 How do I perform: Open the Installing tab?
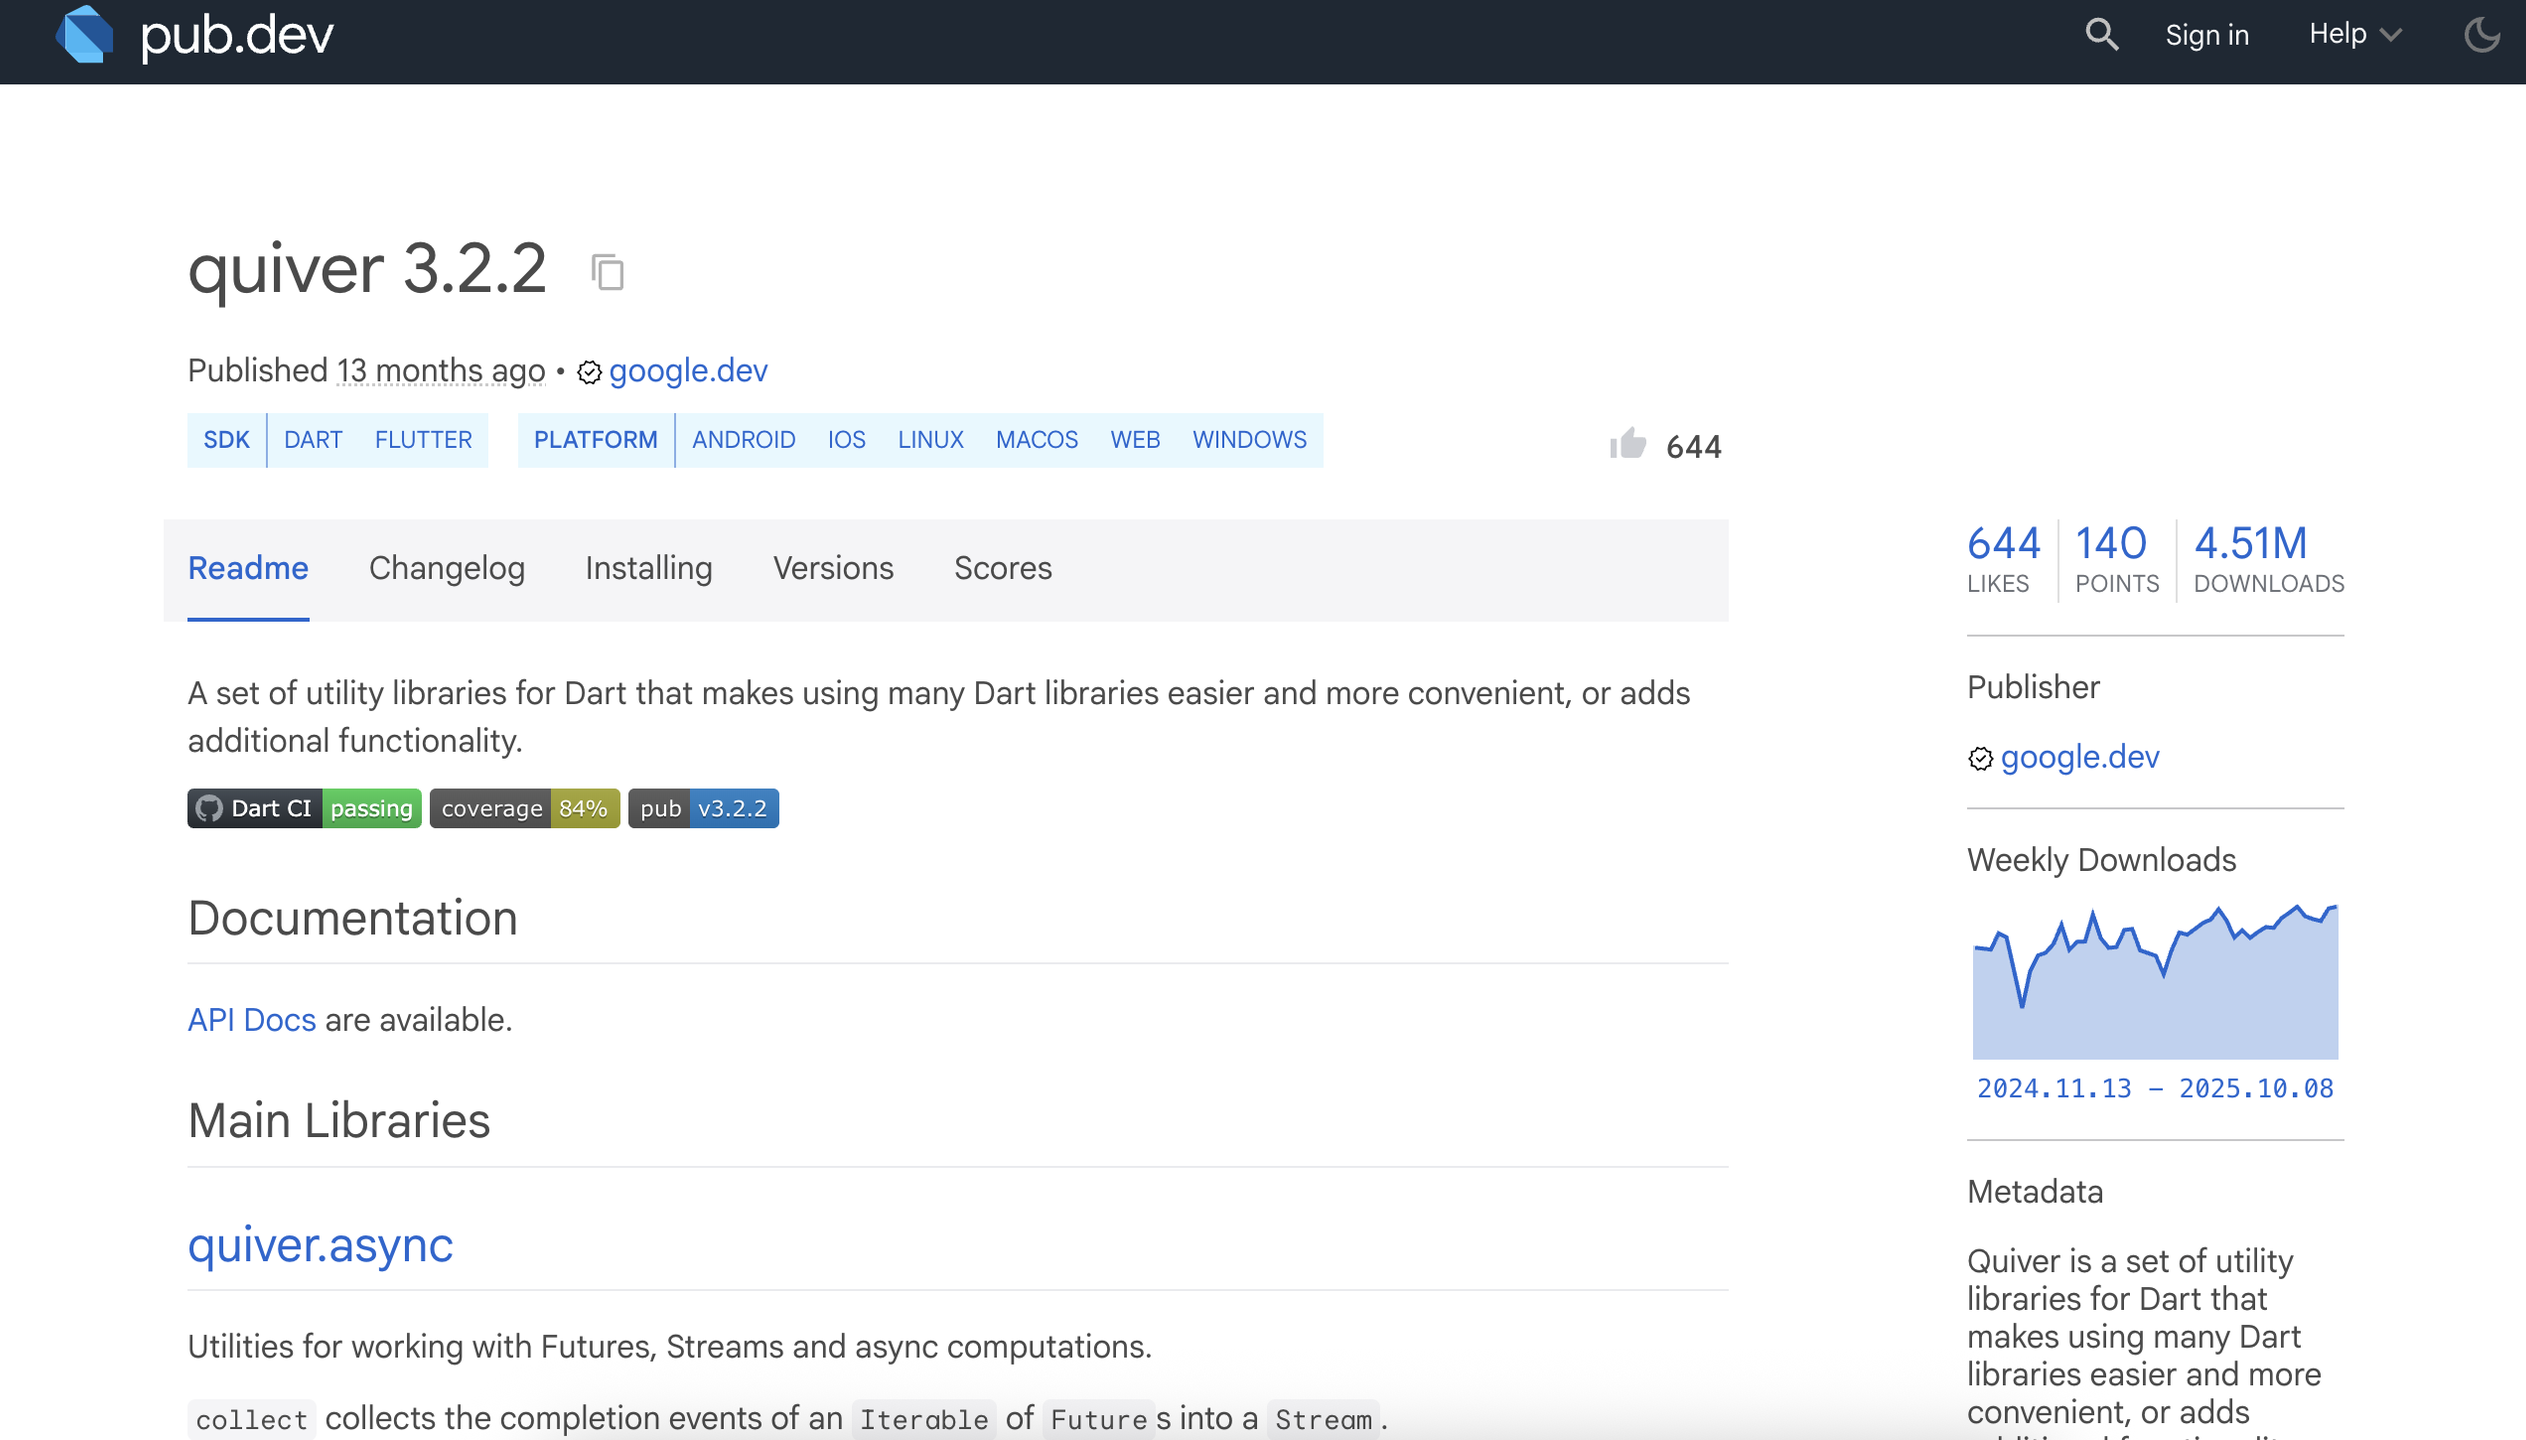[648, 568]
